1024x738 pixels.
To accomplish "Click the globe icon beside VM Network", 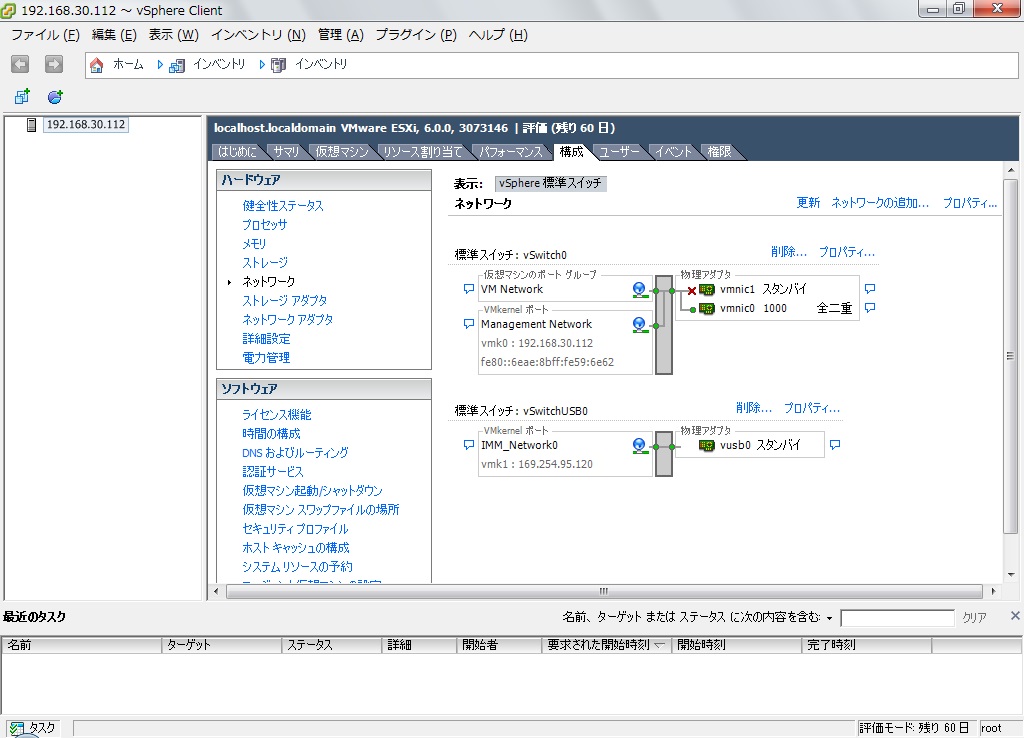I will (640, 289).
